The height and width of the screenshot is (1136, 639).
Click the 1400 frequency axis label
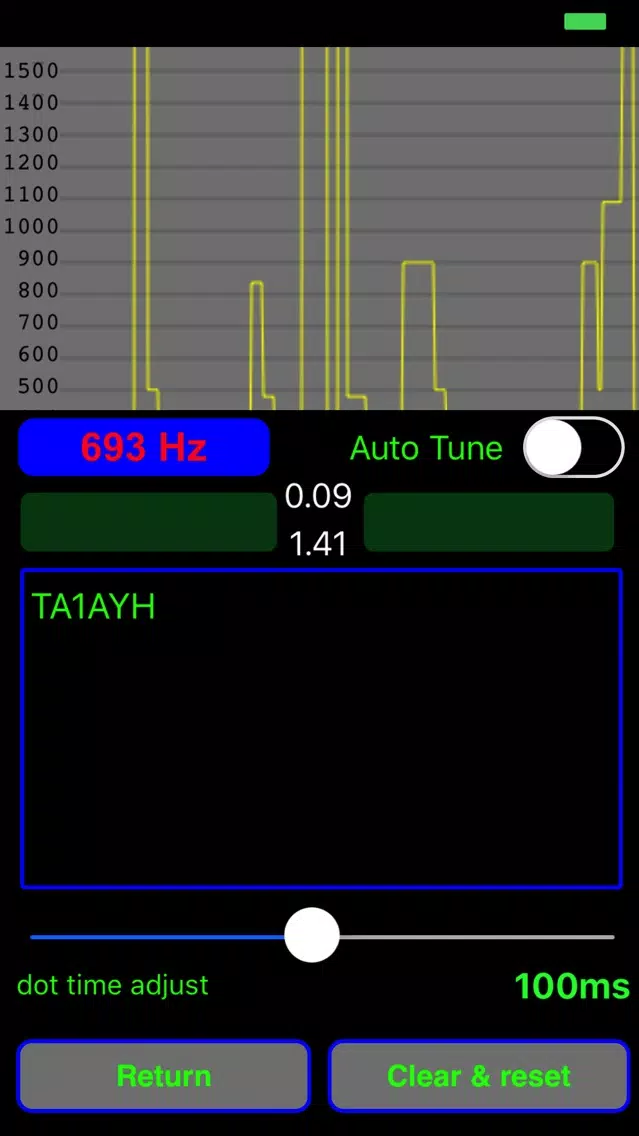(x=31, y=103)
